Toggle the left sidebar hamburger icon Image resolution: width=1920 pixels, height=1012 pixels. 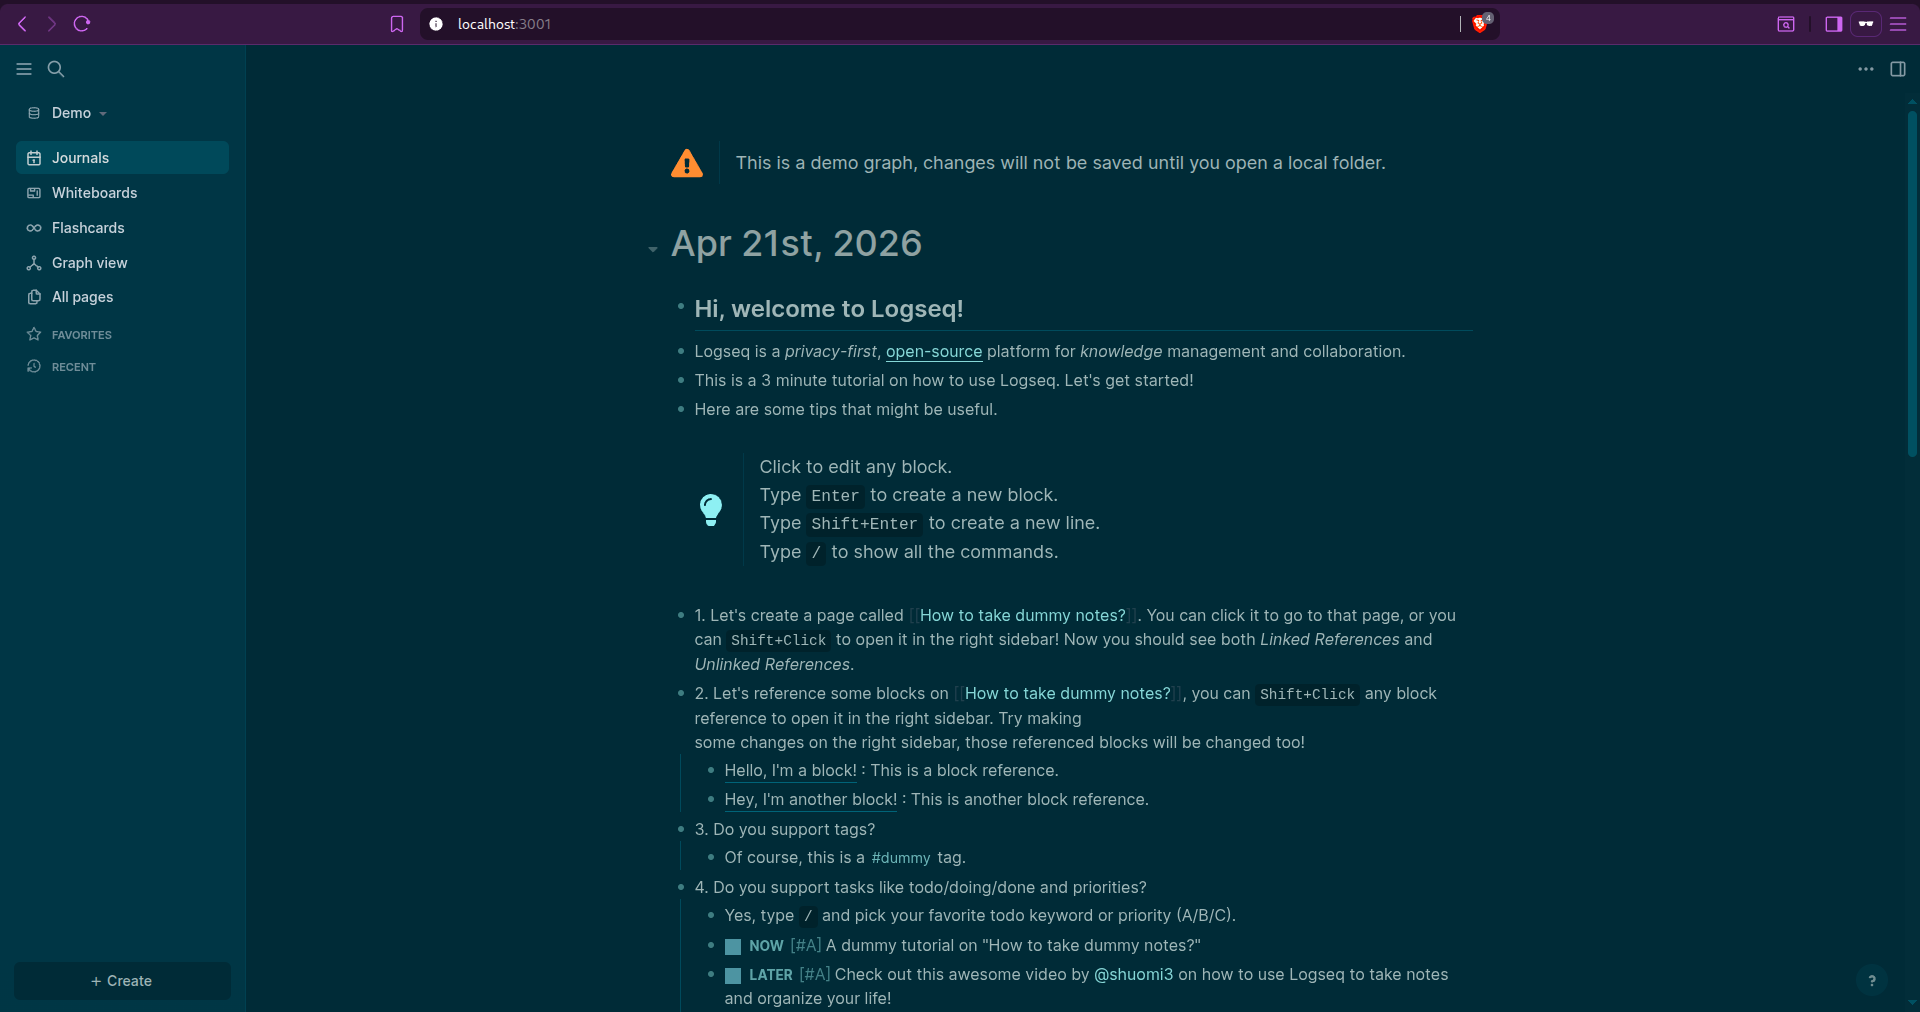click(x=24, y=69)
